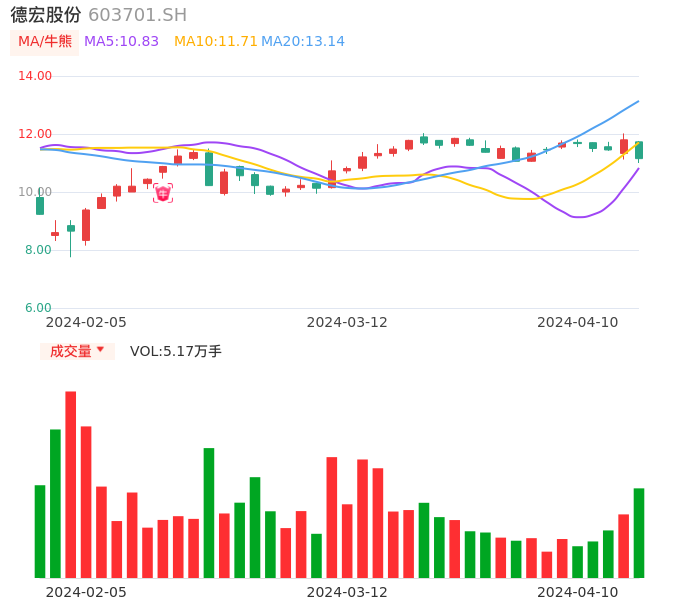Screen dimensions: 686x606
Task: Click the 2024-02-05 date under price chart
Action: (86, 322)
